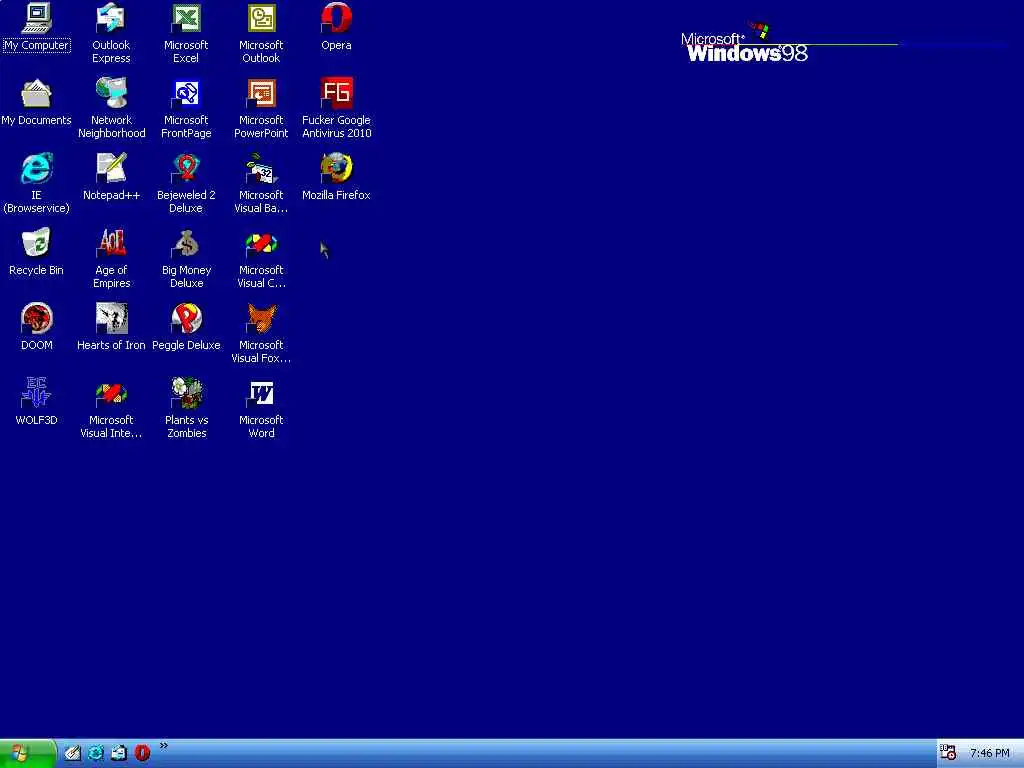Launch Outlook Express from quick launch

[x=119, y=754]
